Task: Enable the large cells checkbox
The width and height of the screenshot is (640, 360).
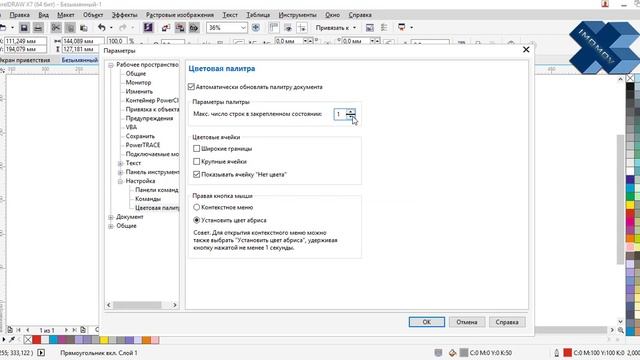Action: pos(197,162)
